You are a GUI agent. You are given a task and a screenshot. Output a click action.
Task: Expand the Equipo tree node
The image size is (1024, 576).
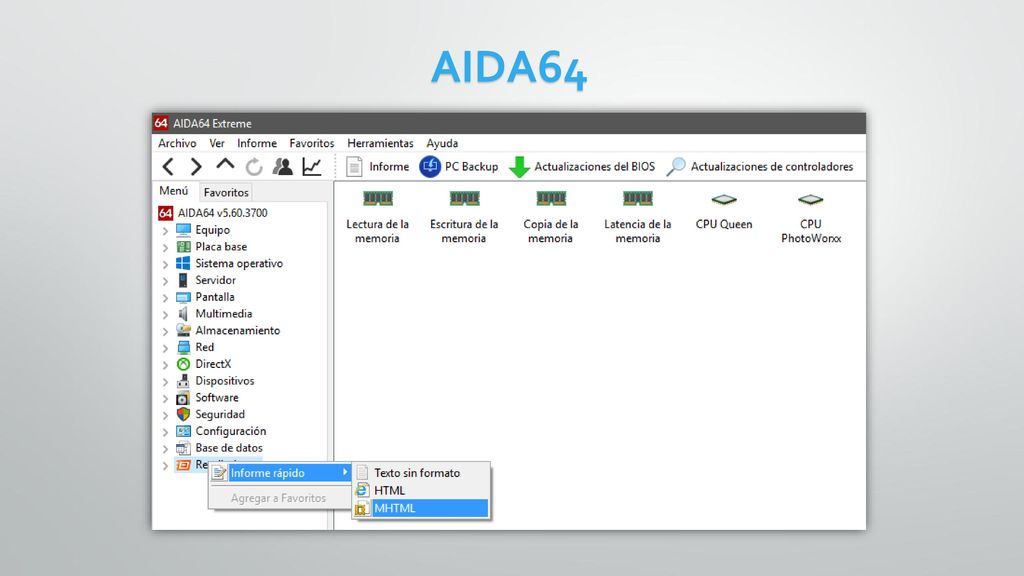click(x=165, y=231)
